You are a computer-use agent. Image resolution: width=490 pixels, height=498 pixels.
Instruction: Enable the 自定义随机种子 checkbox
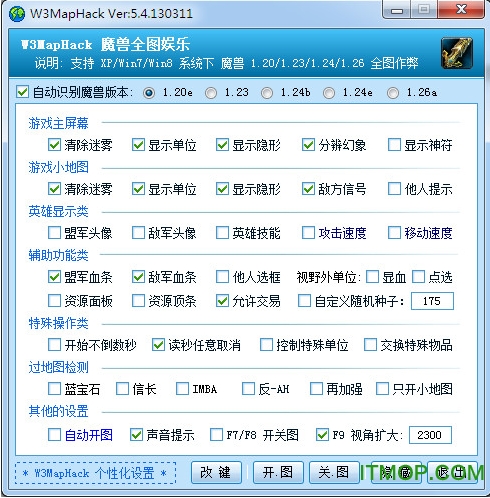coord(304,301)
